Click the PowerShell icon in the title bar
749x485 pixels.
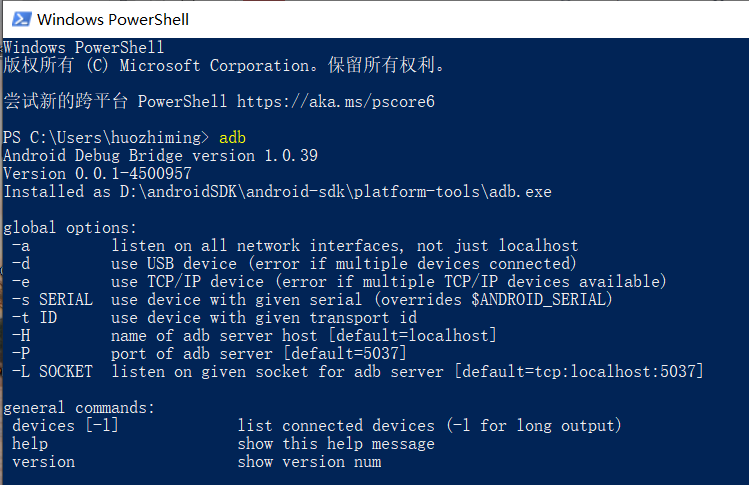point(20,19)
